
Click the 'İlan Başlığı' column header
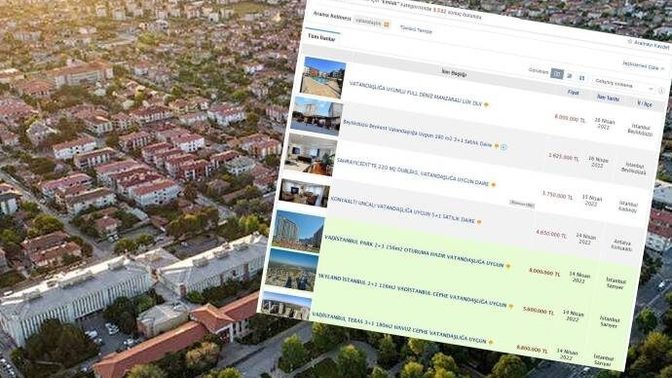point(453,73)
